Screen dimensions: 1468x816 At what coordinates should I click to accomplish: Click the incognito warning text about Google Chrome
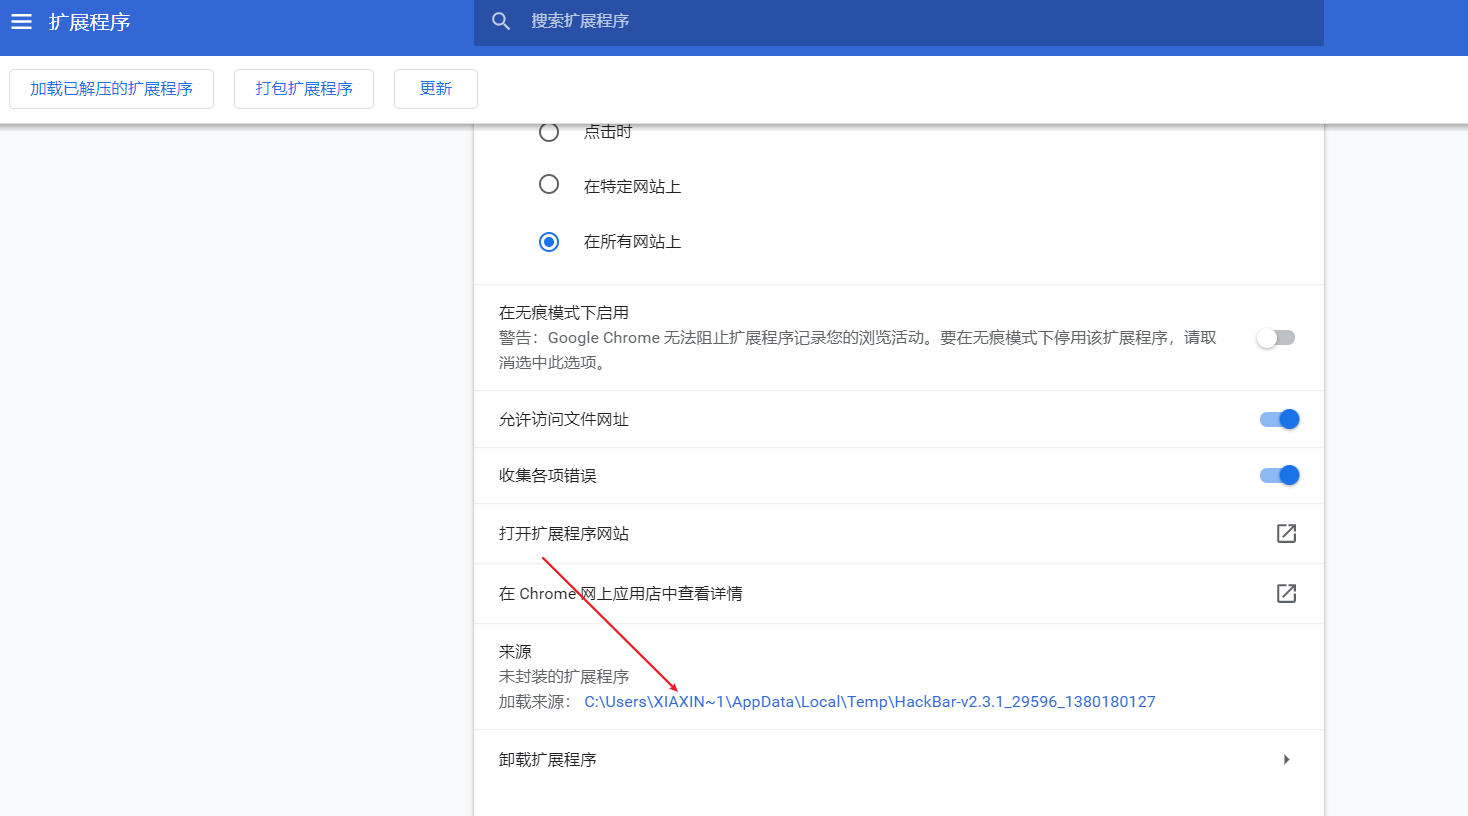[x=858, y=350]
